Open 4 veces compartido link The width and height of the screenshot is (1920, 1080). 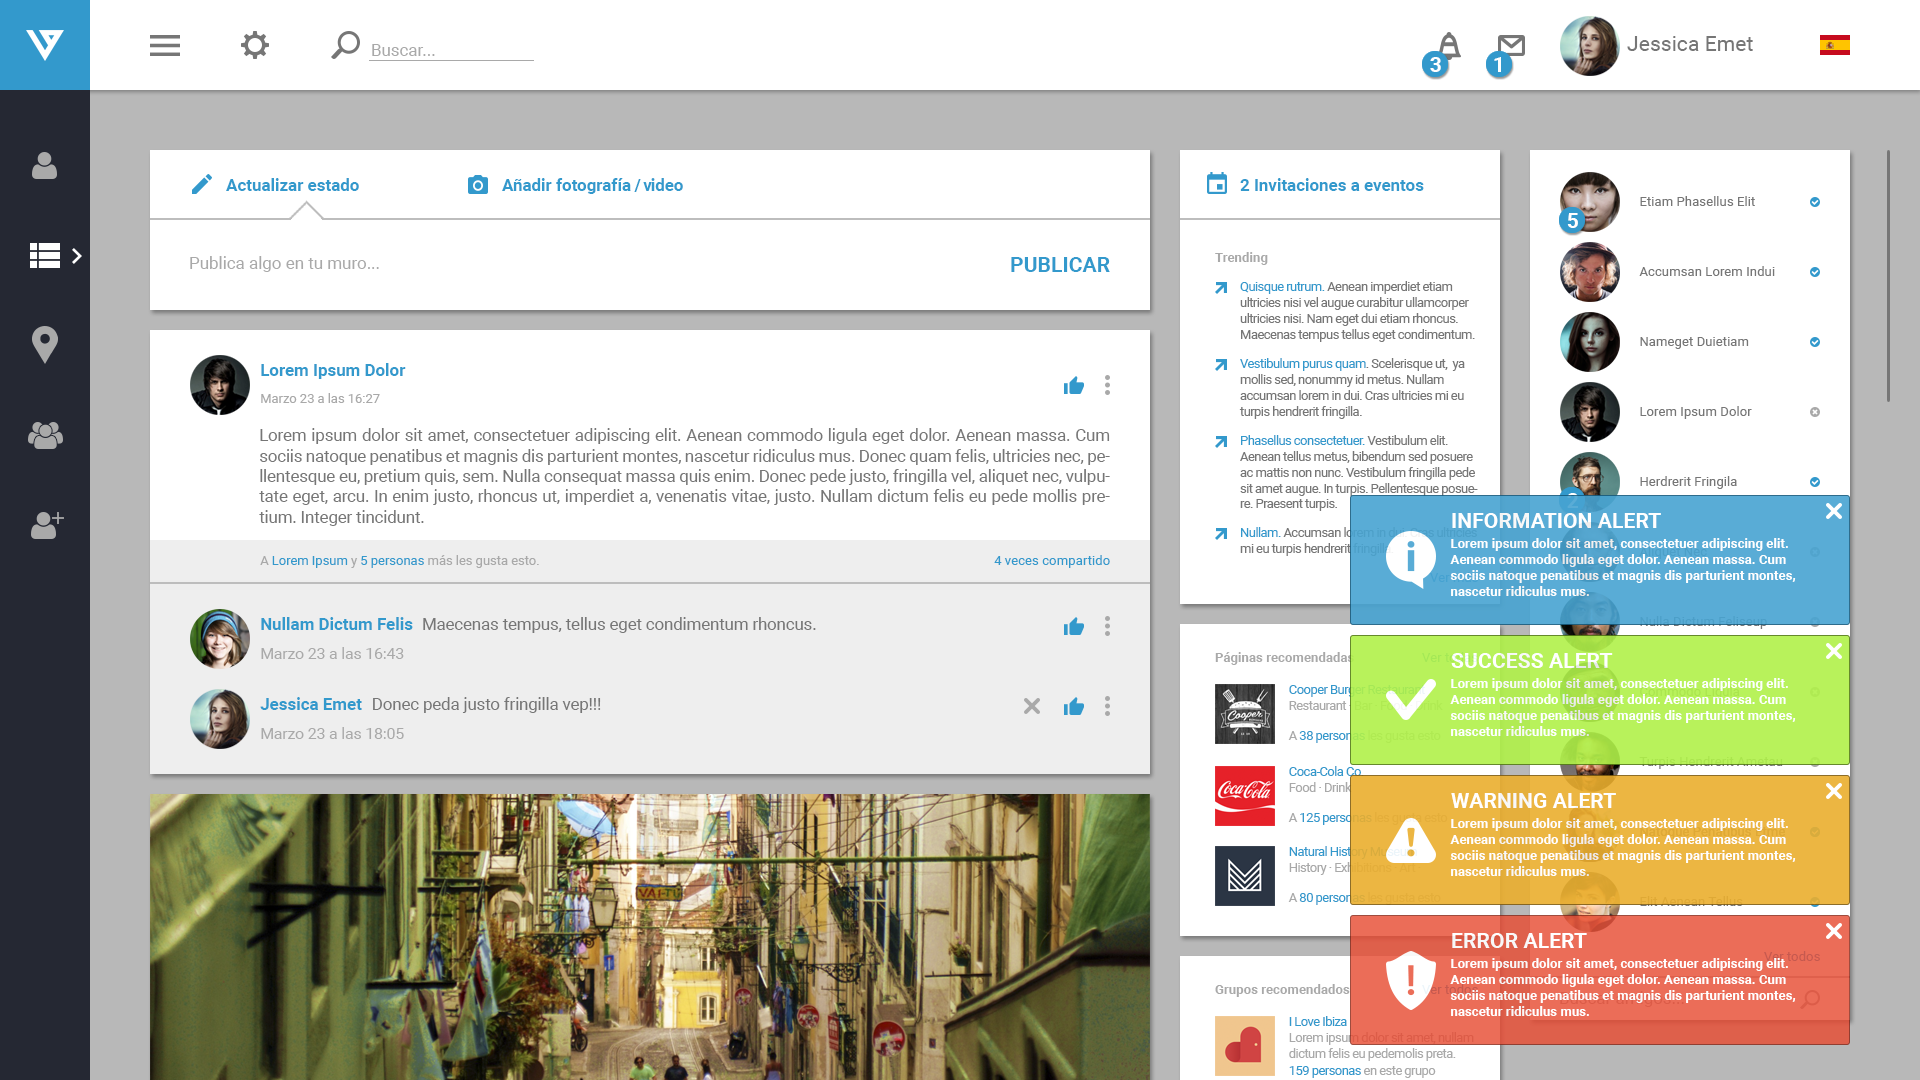[x=1052, y=561]
